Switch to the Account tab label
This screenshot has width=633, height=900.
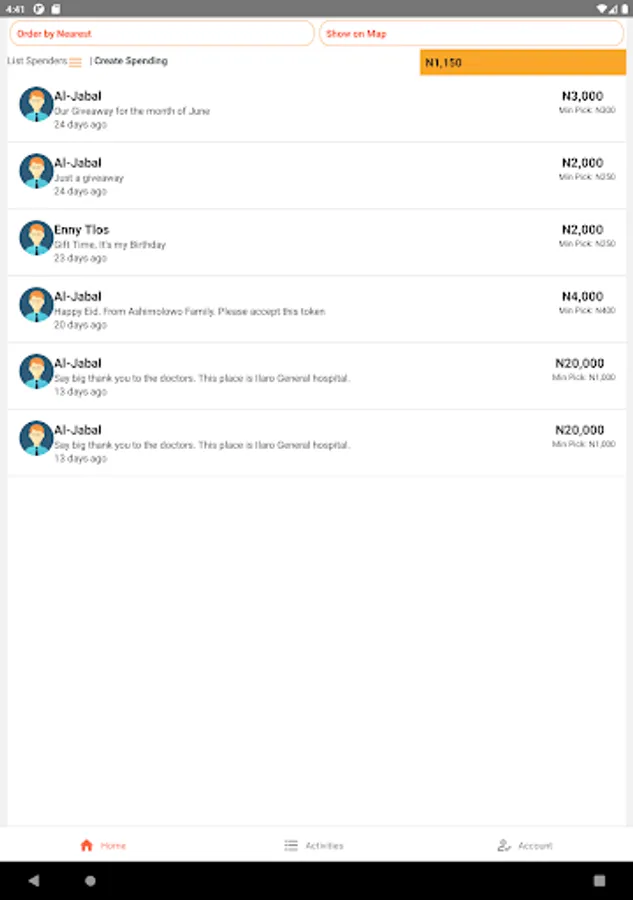[x=535, y=845]
